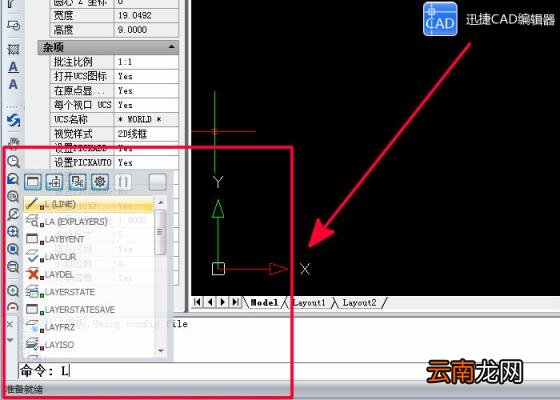
Task: Click the zoom previous icon with blue arrow
Action: click(13, 179)
